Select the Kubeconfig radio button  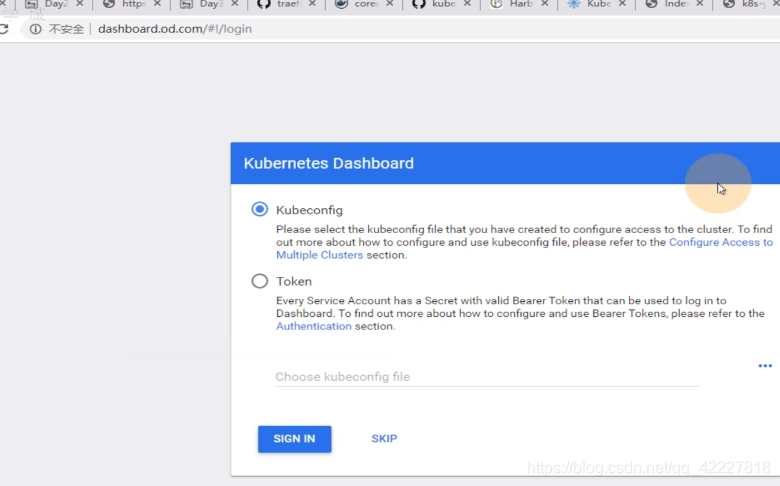pyautogui.click(x=259, y=209)
